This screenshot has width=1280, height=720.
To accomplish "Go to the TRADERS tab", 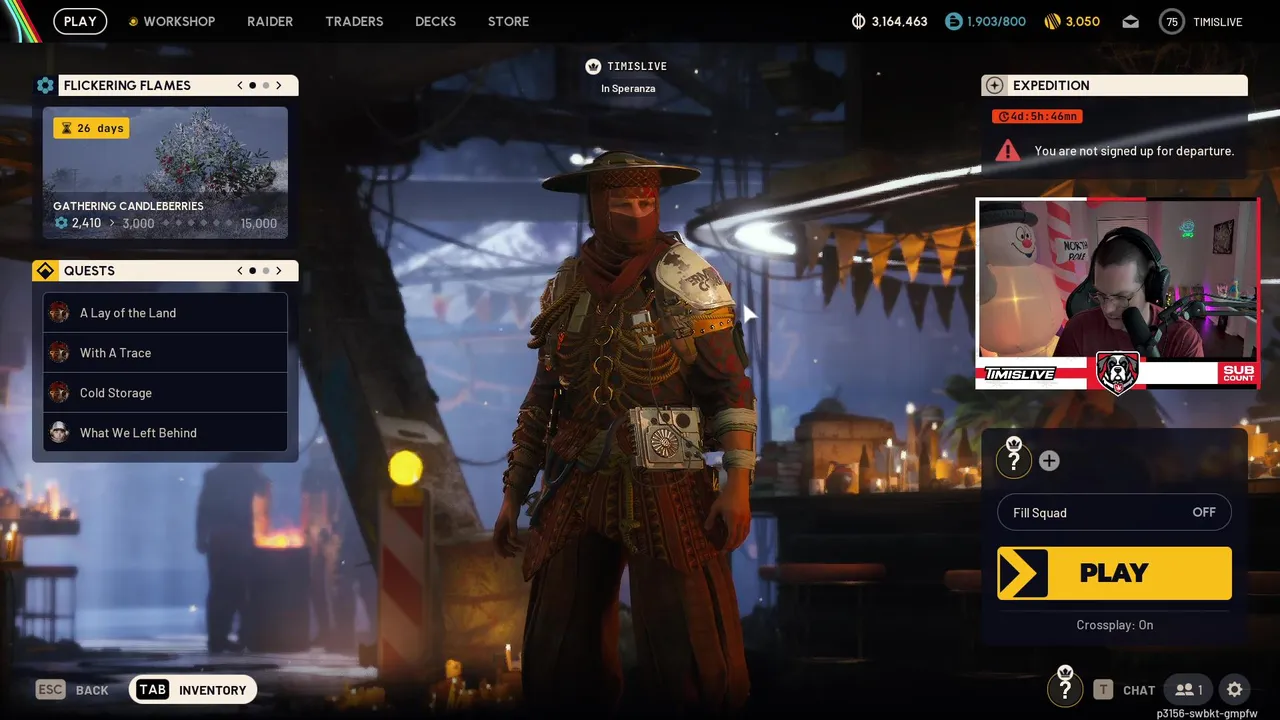I will (354, 21).
